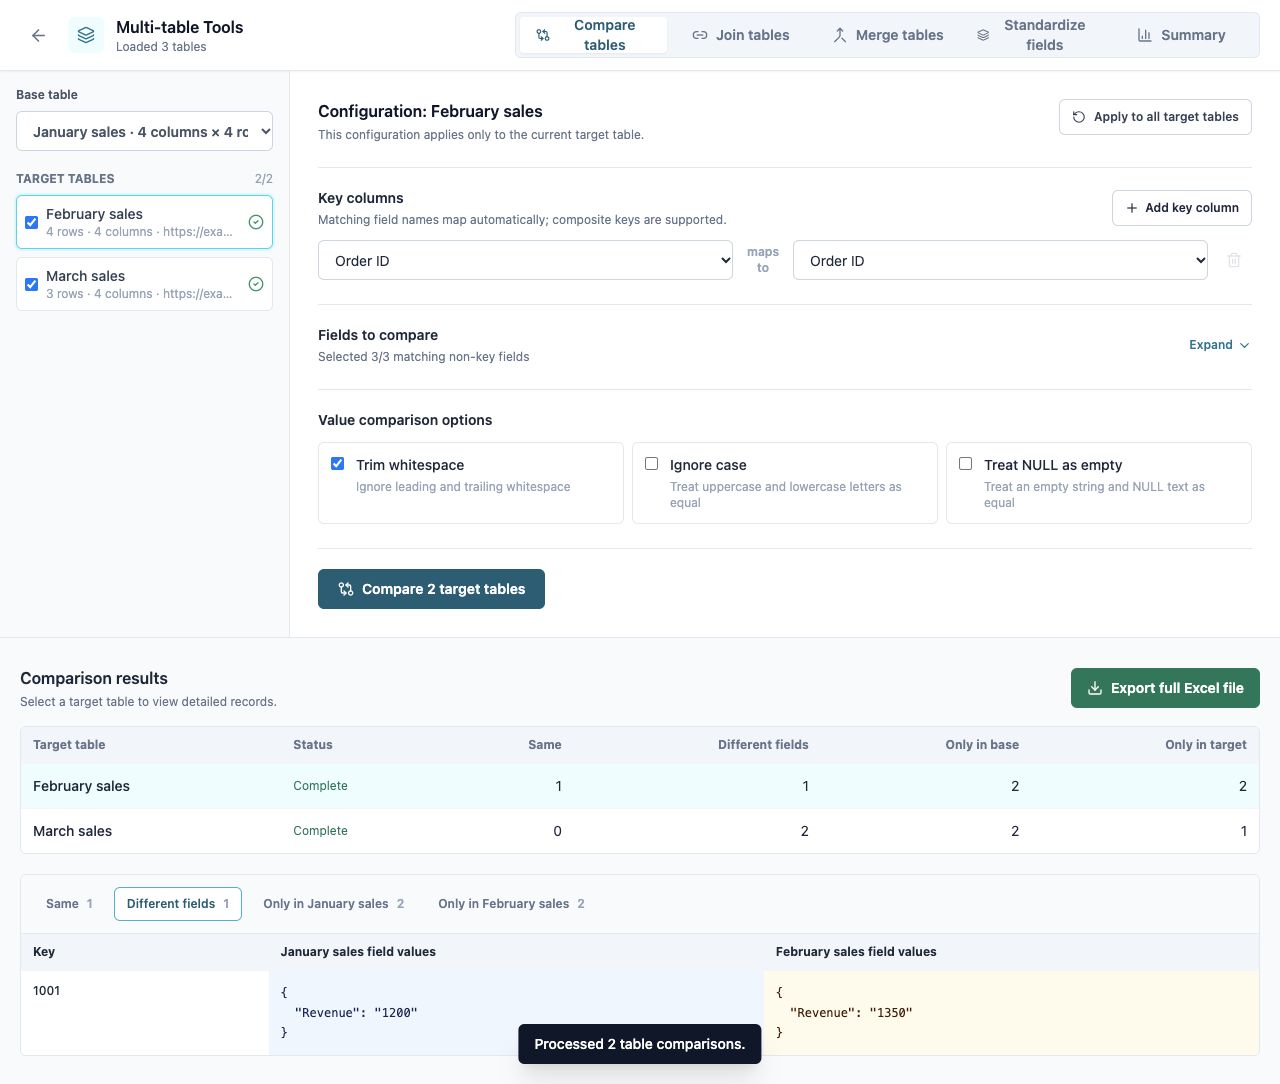
Task: Click the Only in target column header
Action: pos(1206,745)
